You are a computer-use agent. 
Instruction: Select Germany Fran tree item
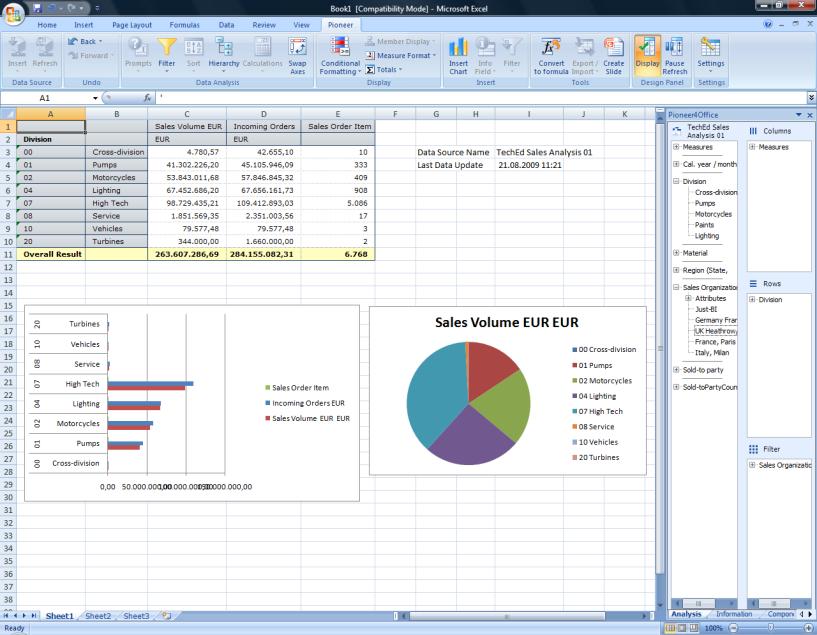click(x=716, y=320)
